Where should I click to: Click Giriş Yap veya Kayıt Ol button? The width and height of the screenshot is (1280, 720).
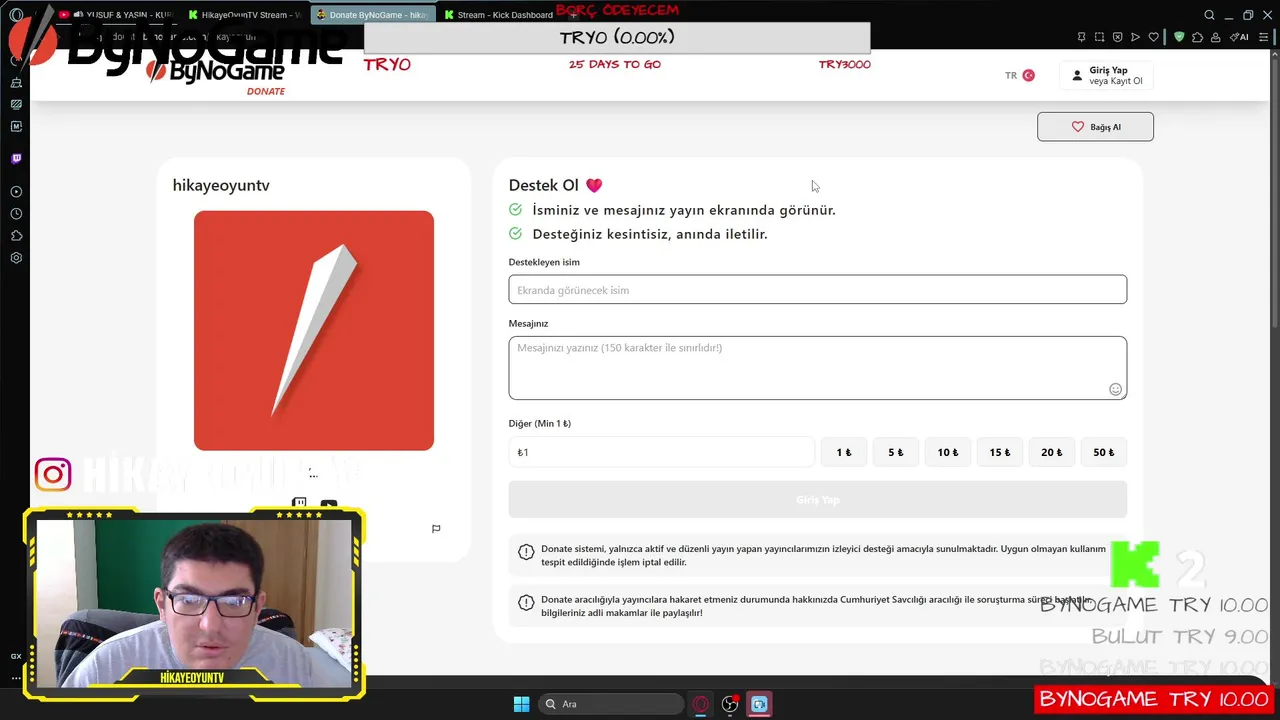[1106, 75]
